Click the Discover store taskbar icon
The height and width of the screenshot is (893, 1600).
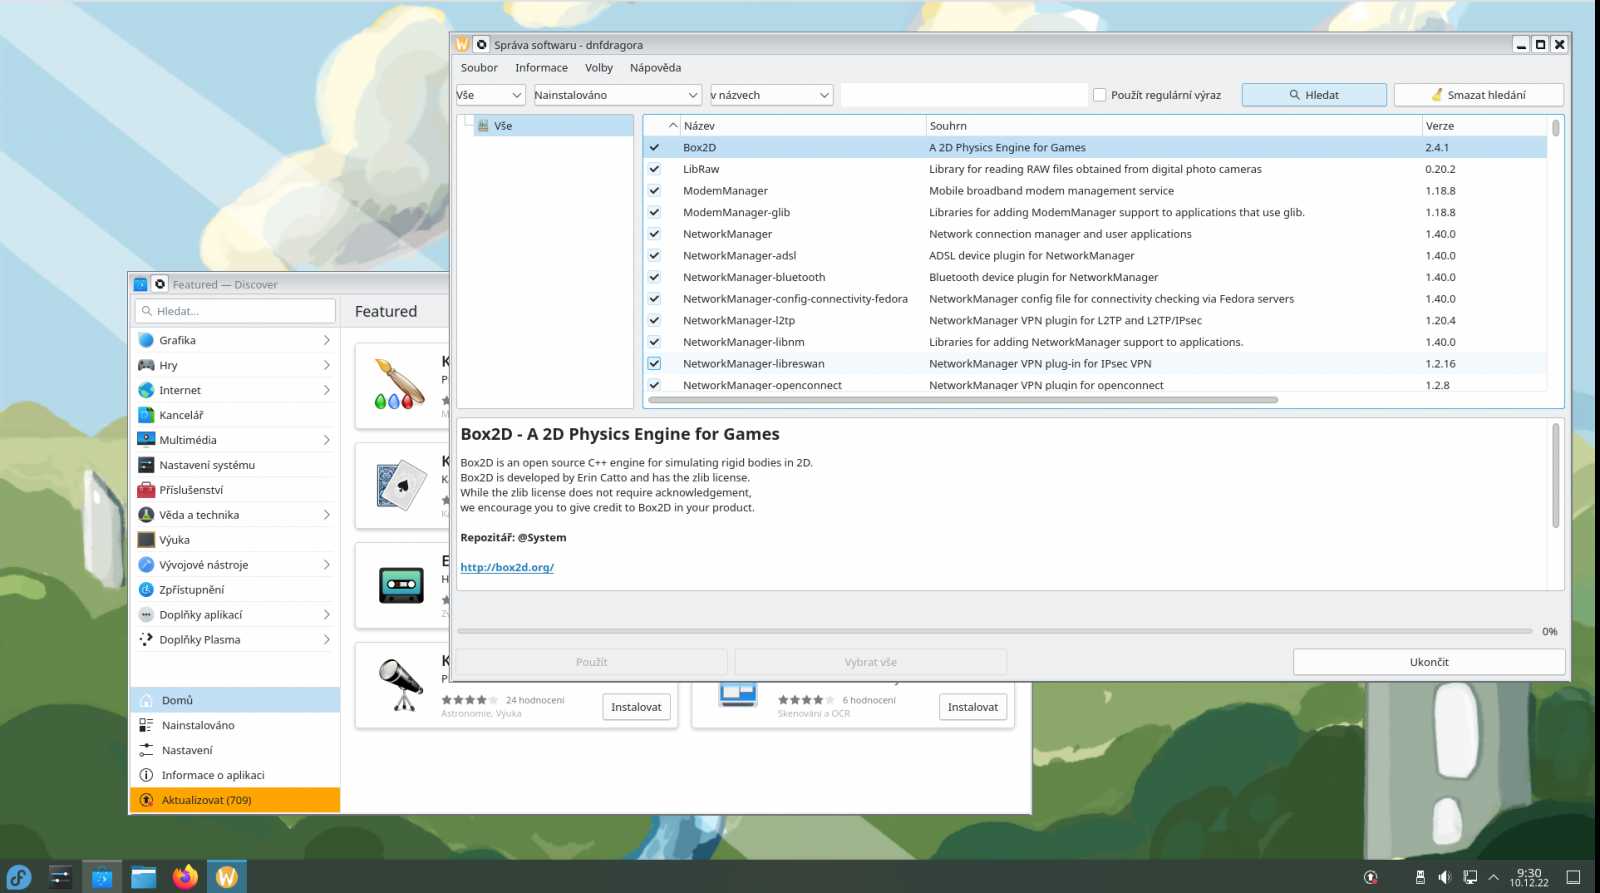102,877
